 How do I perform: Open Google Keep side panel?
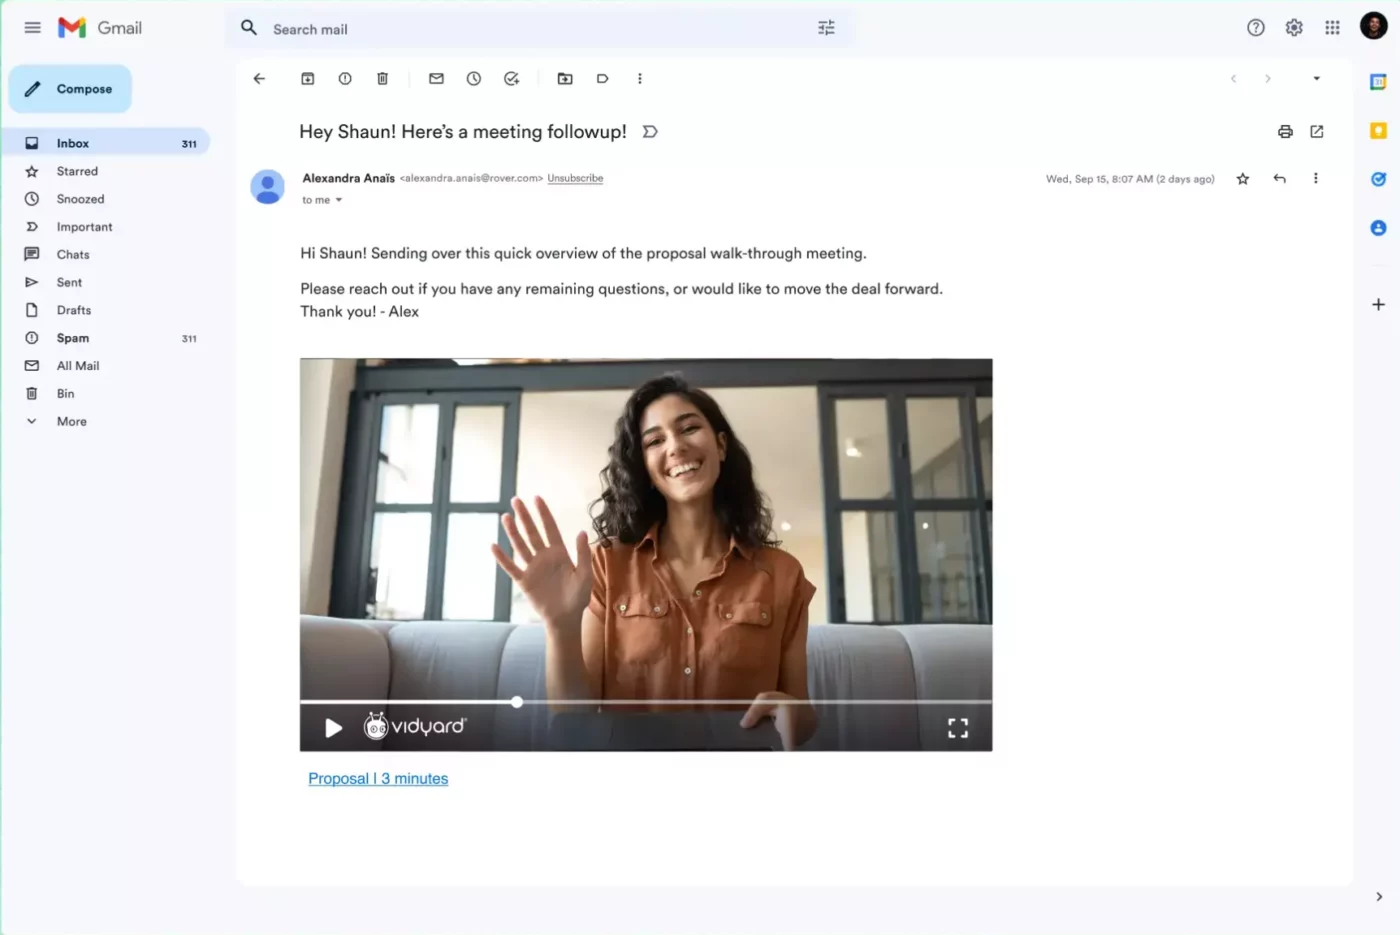point(1378,131)
